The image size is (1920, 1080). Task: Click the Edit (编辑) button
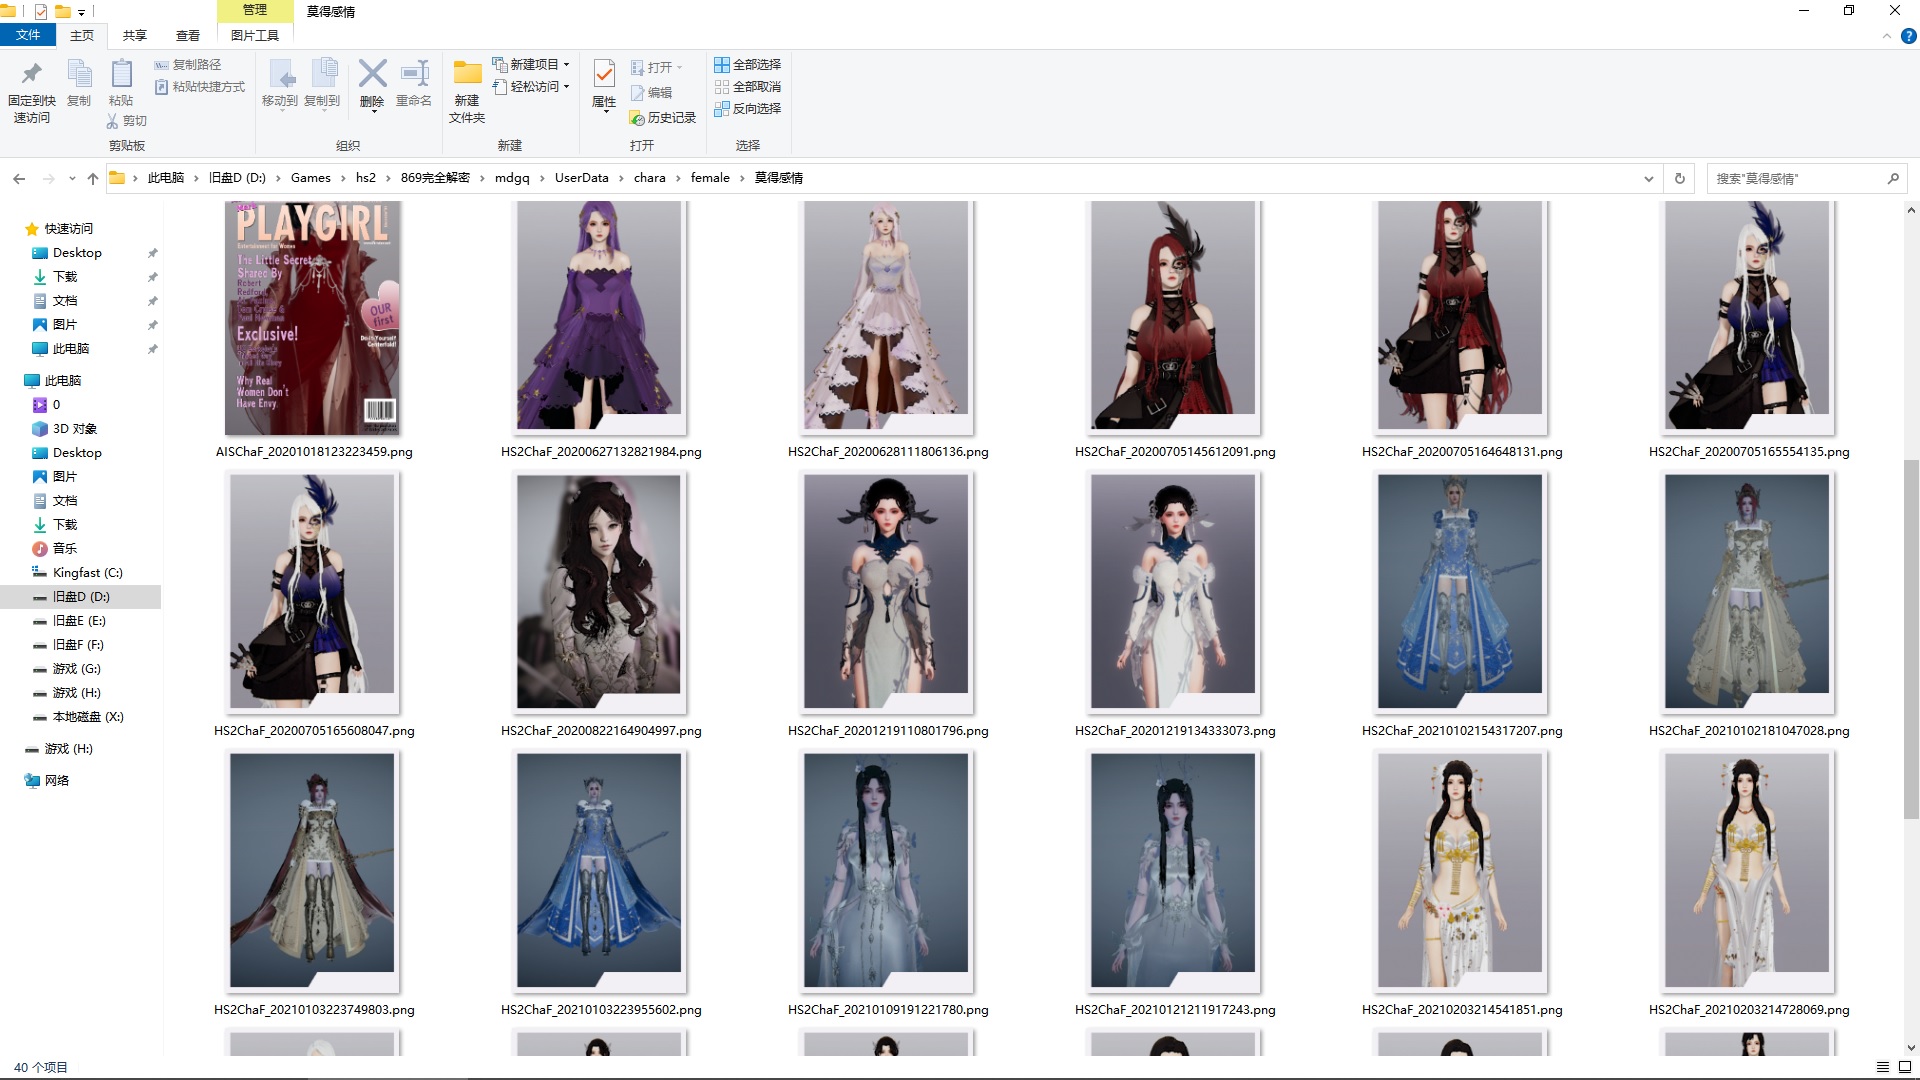point(651,93)
